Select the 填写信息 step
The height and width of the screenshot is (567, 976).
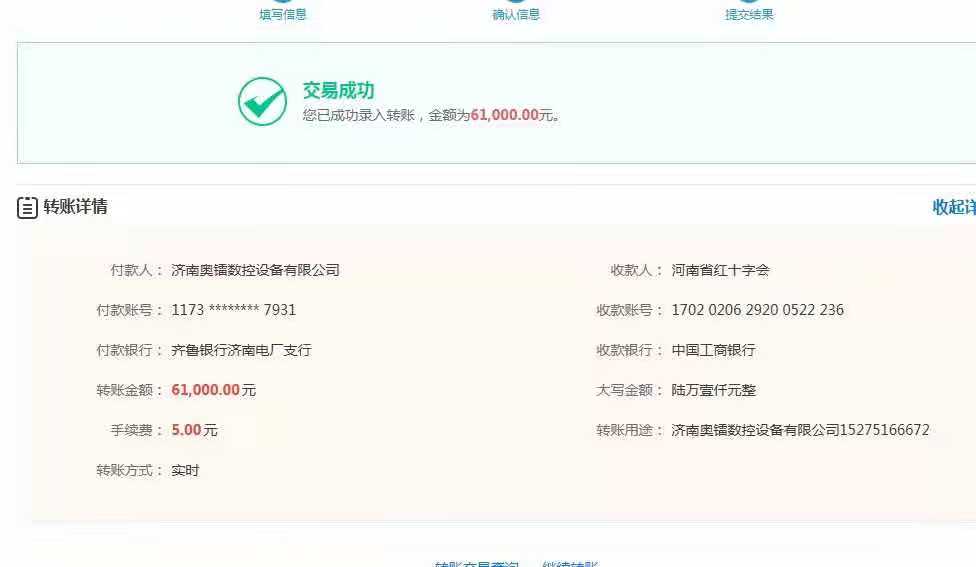pos(283,14)
